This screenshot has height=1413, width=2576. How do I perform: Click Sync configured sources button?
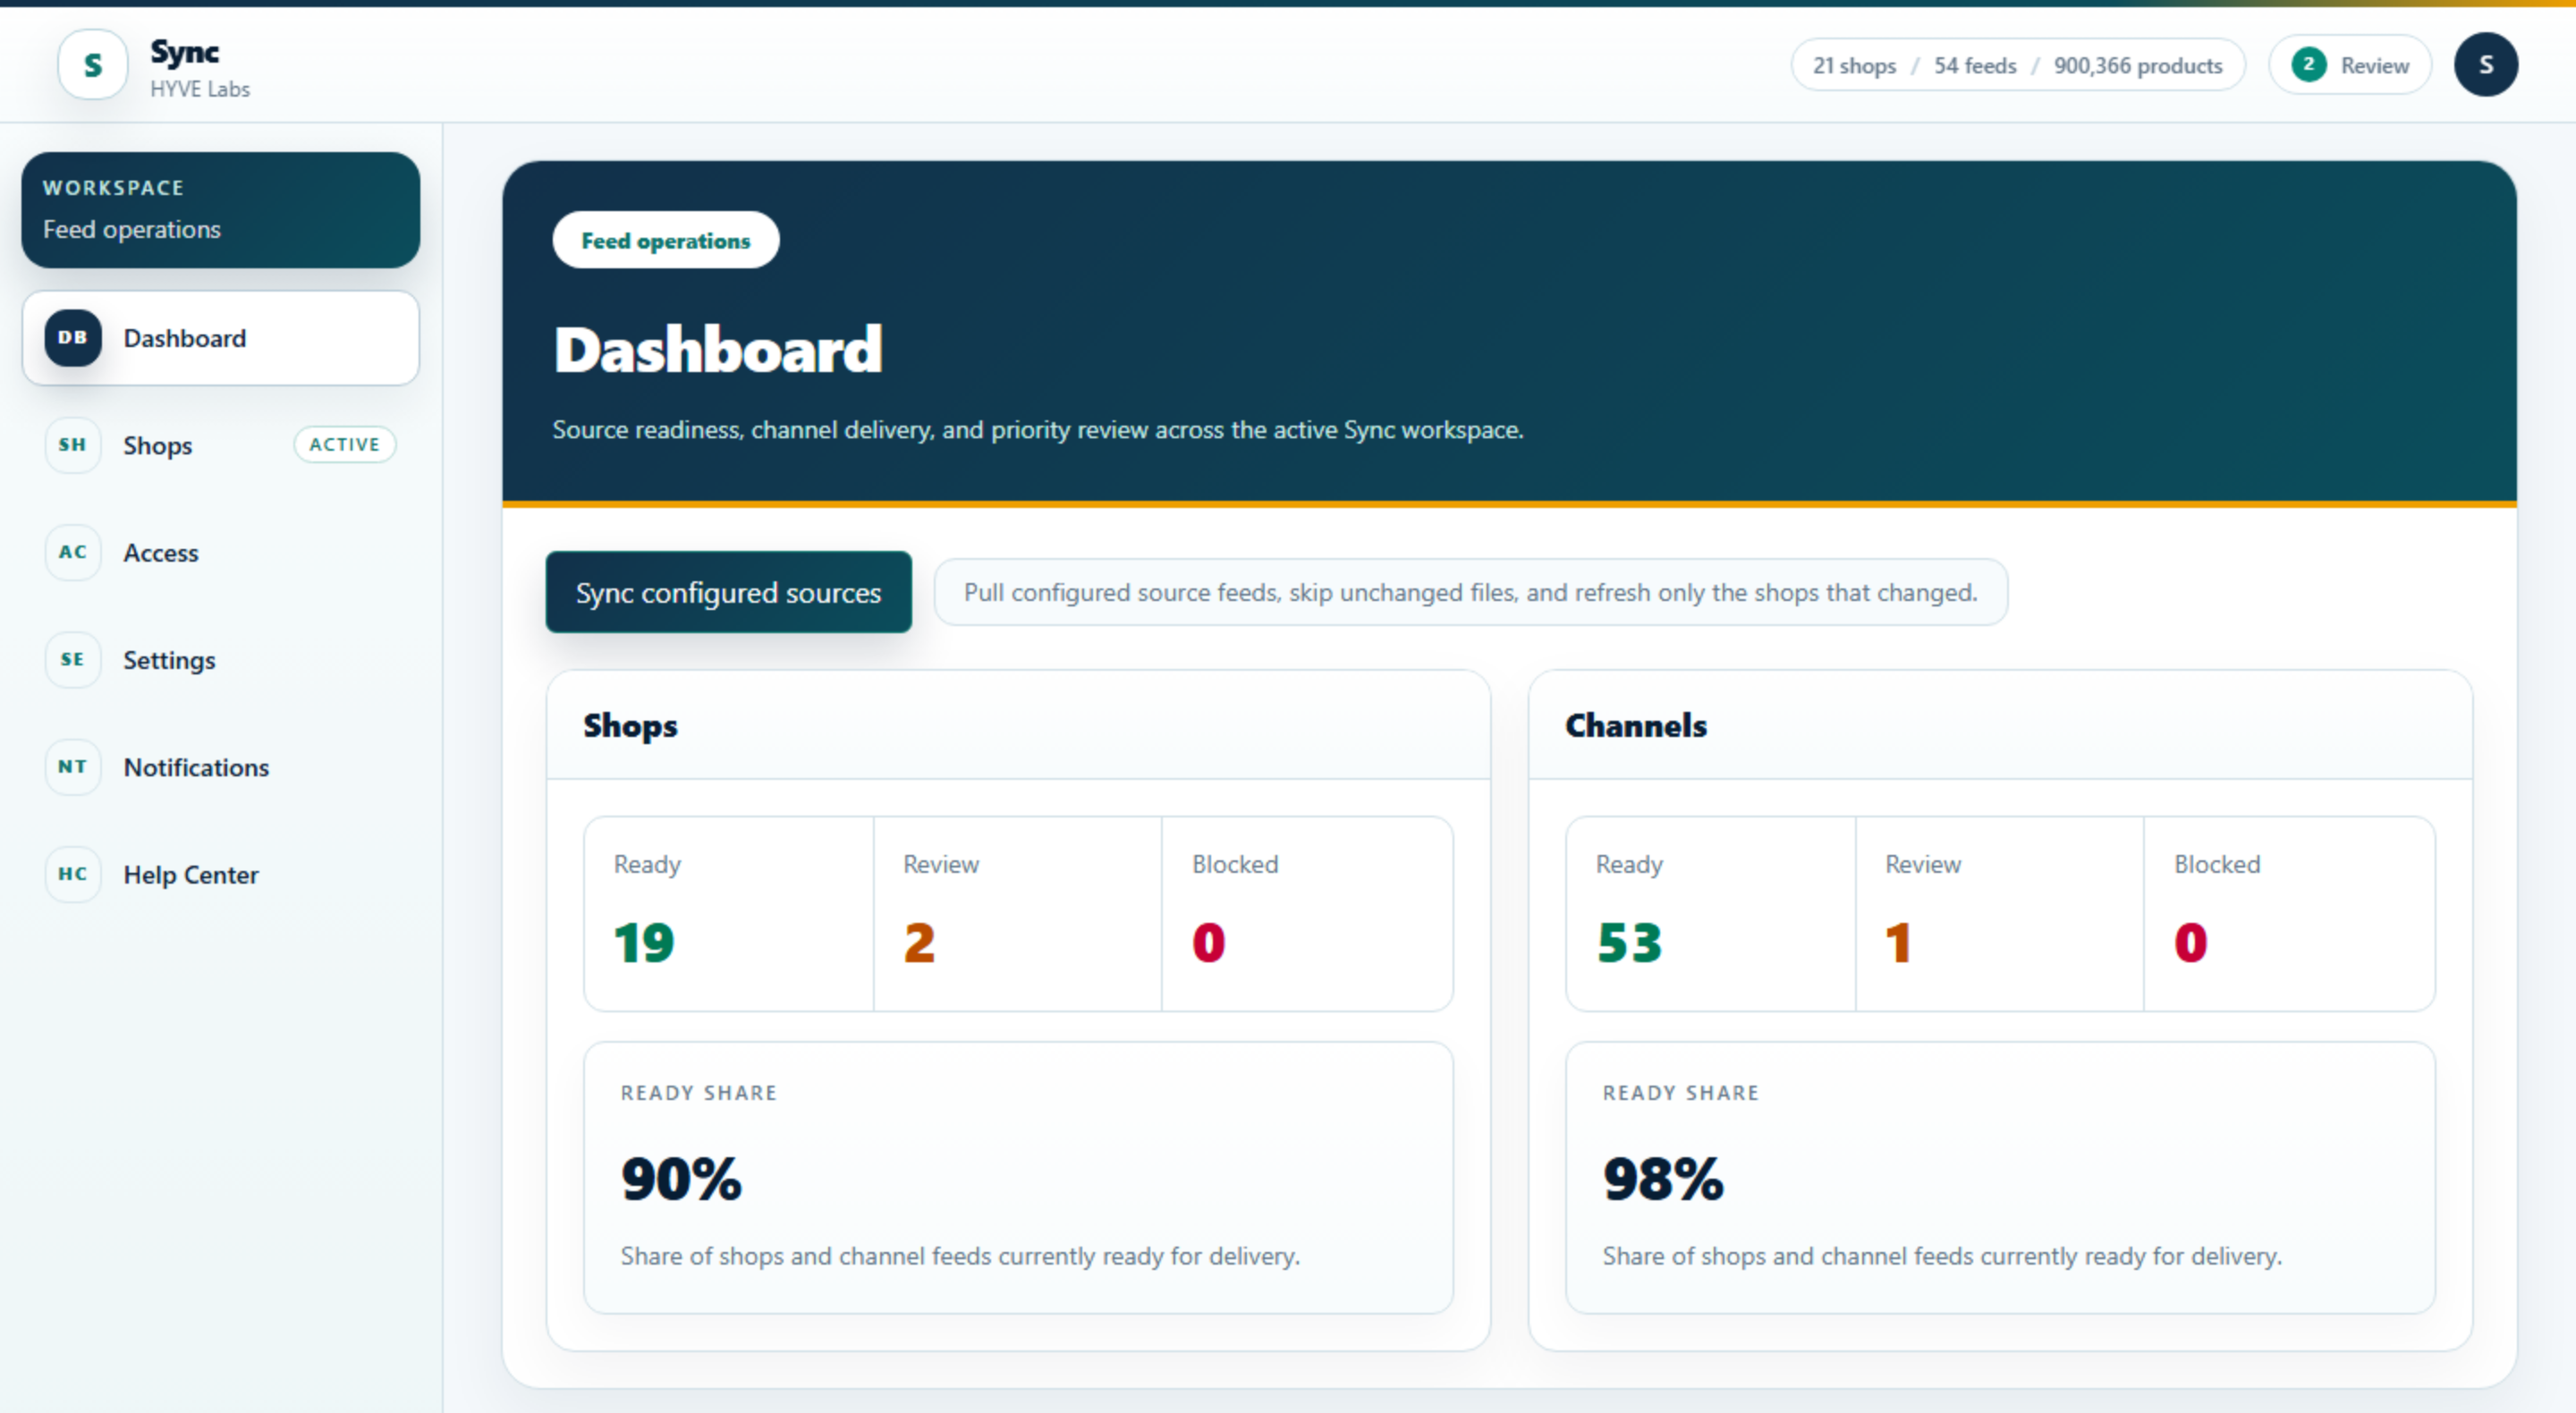click(x=728, y=592)
